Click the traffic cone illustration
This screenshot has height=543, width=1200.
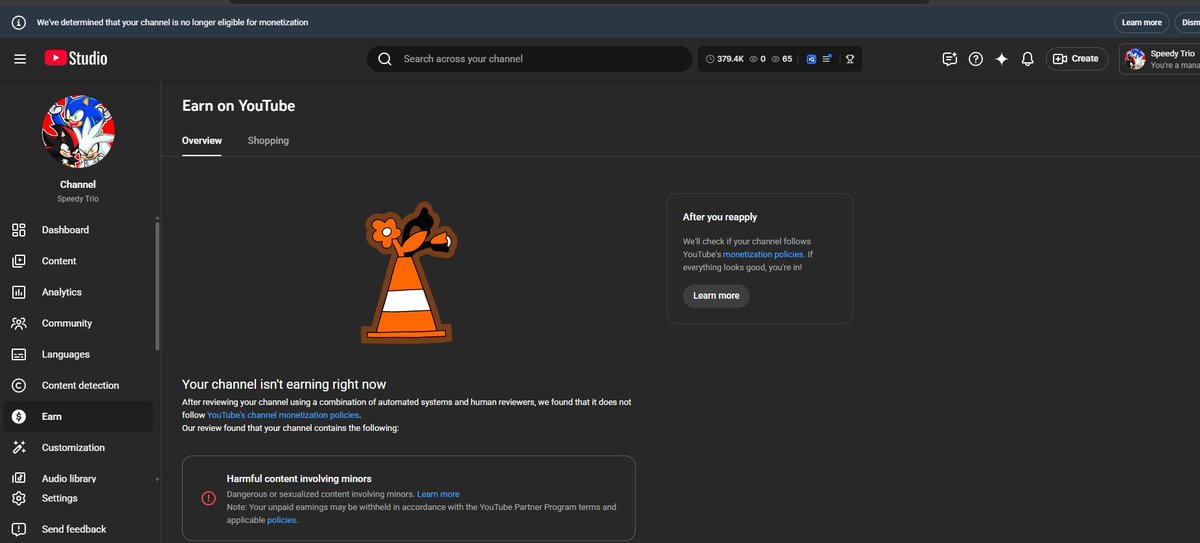pos(408,273)
